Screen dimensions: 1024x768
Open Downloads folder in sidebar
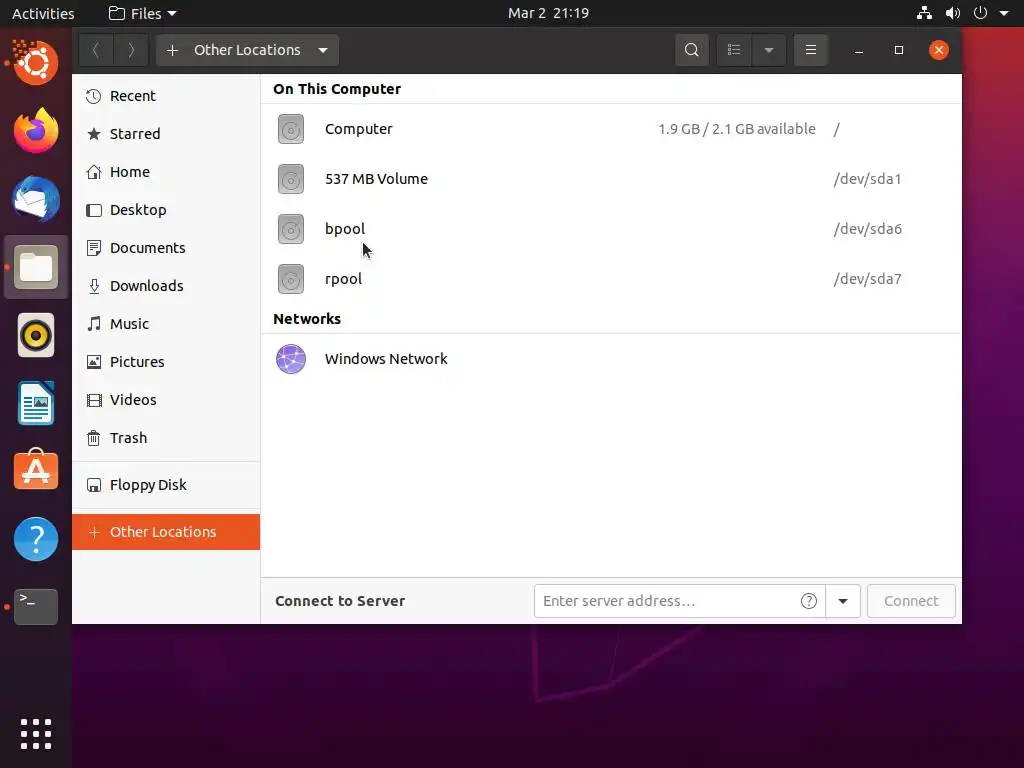166,285
